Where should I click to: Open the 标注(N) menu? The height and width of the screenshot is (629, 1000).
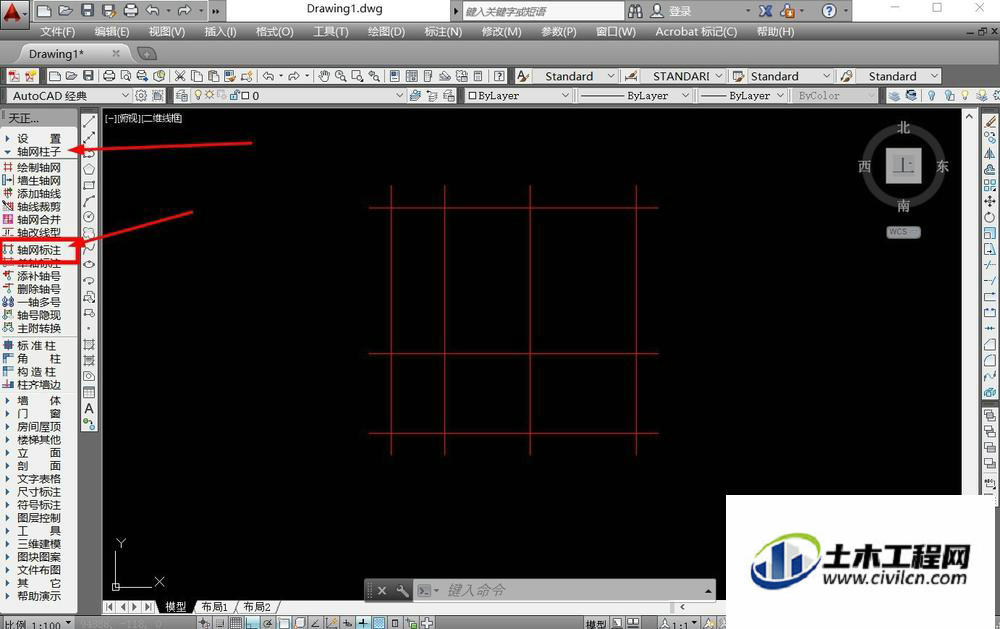coord(443,31)
